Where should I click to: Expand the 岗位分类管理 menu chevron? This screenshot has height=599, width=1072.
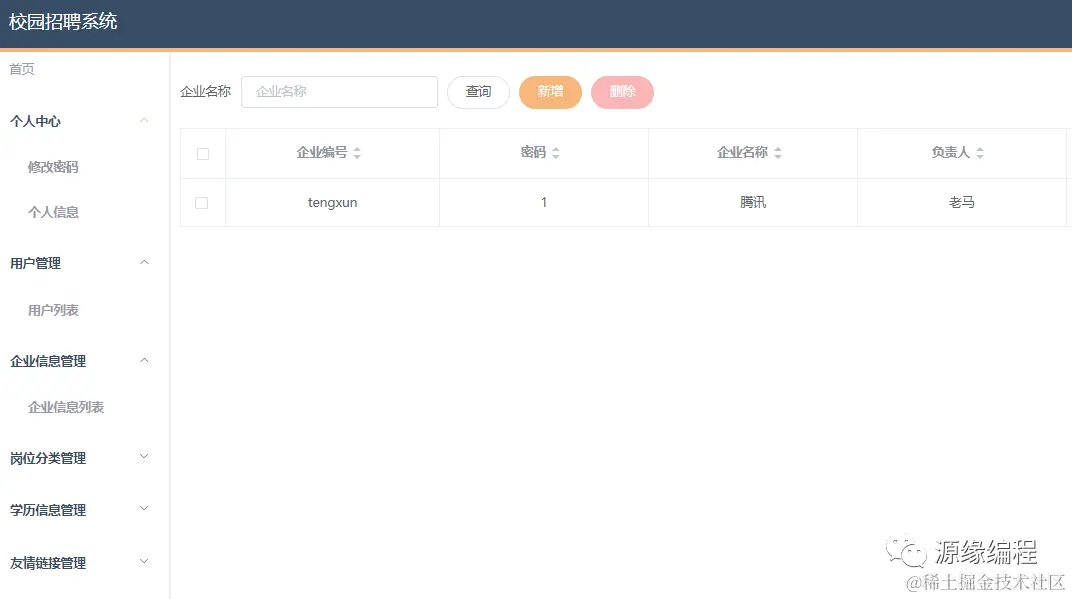144,457
